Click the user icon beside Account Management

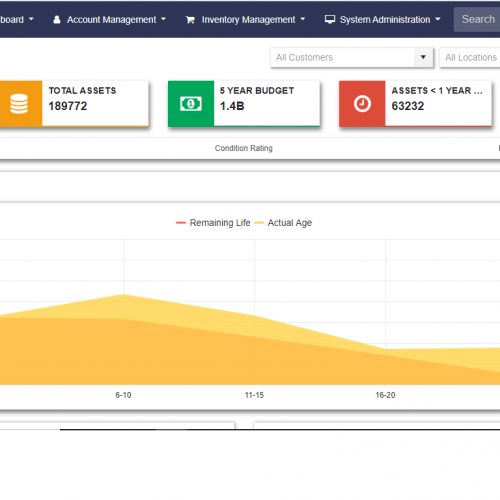coord(57,20)
